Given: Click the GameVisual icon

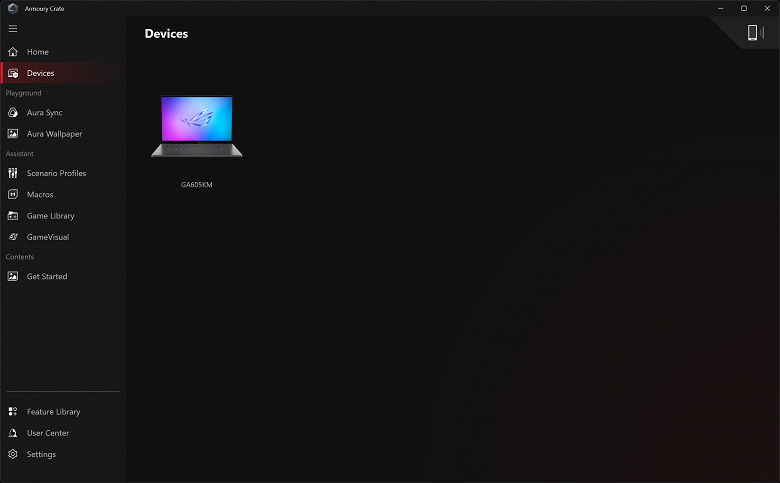Looking at the screenshot, I should (13, 237).
